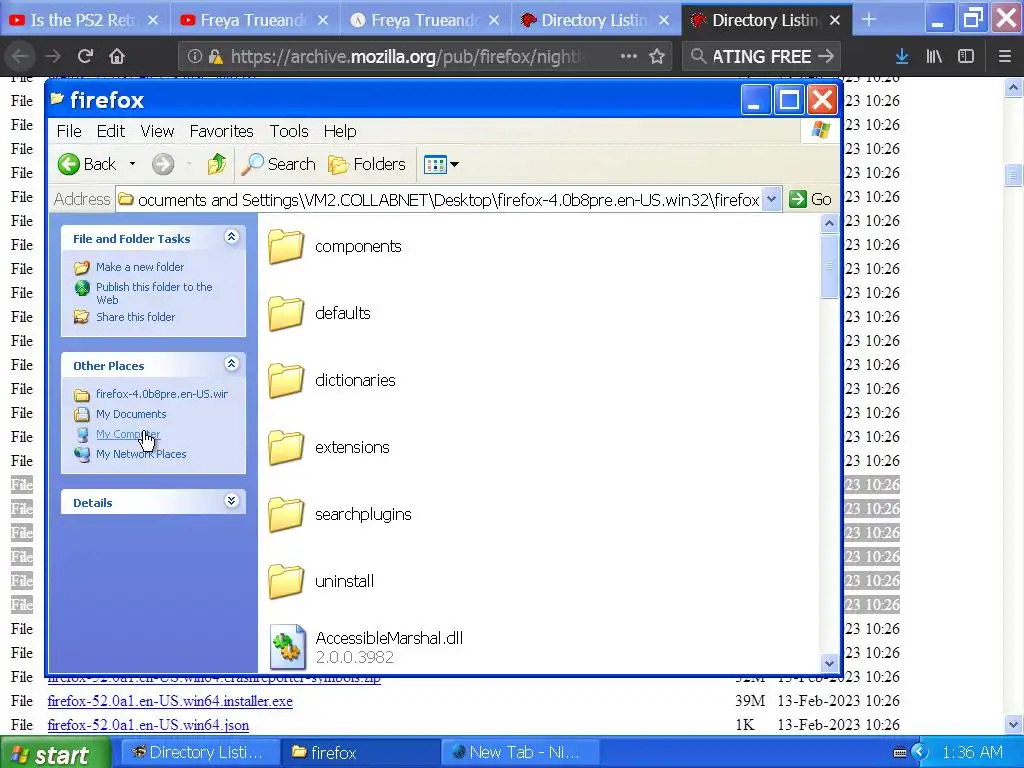The width and height of the screenshot is (1024, 768).
Task: Open the Help menu in Explorer
Action: click(340, 131)
